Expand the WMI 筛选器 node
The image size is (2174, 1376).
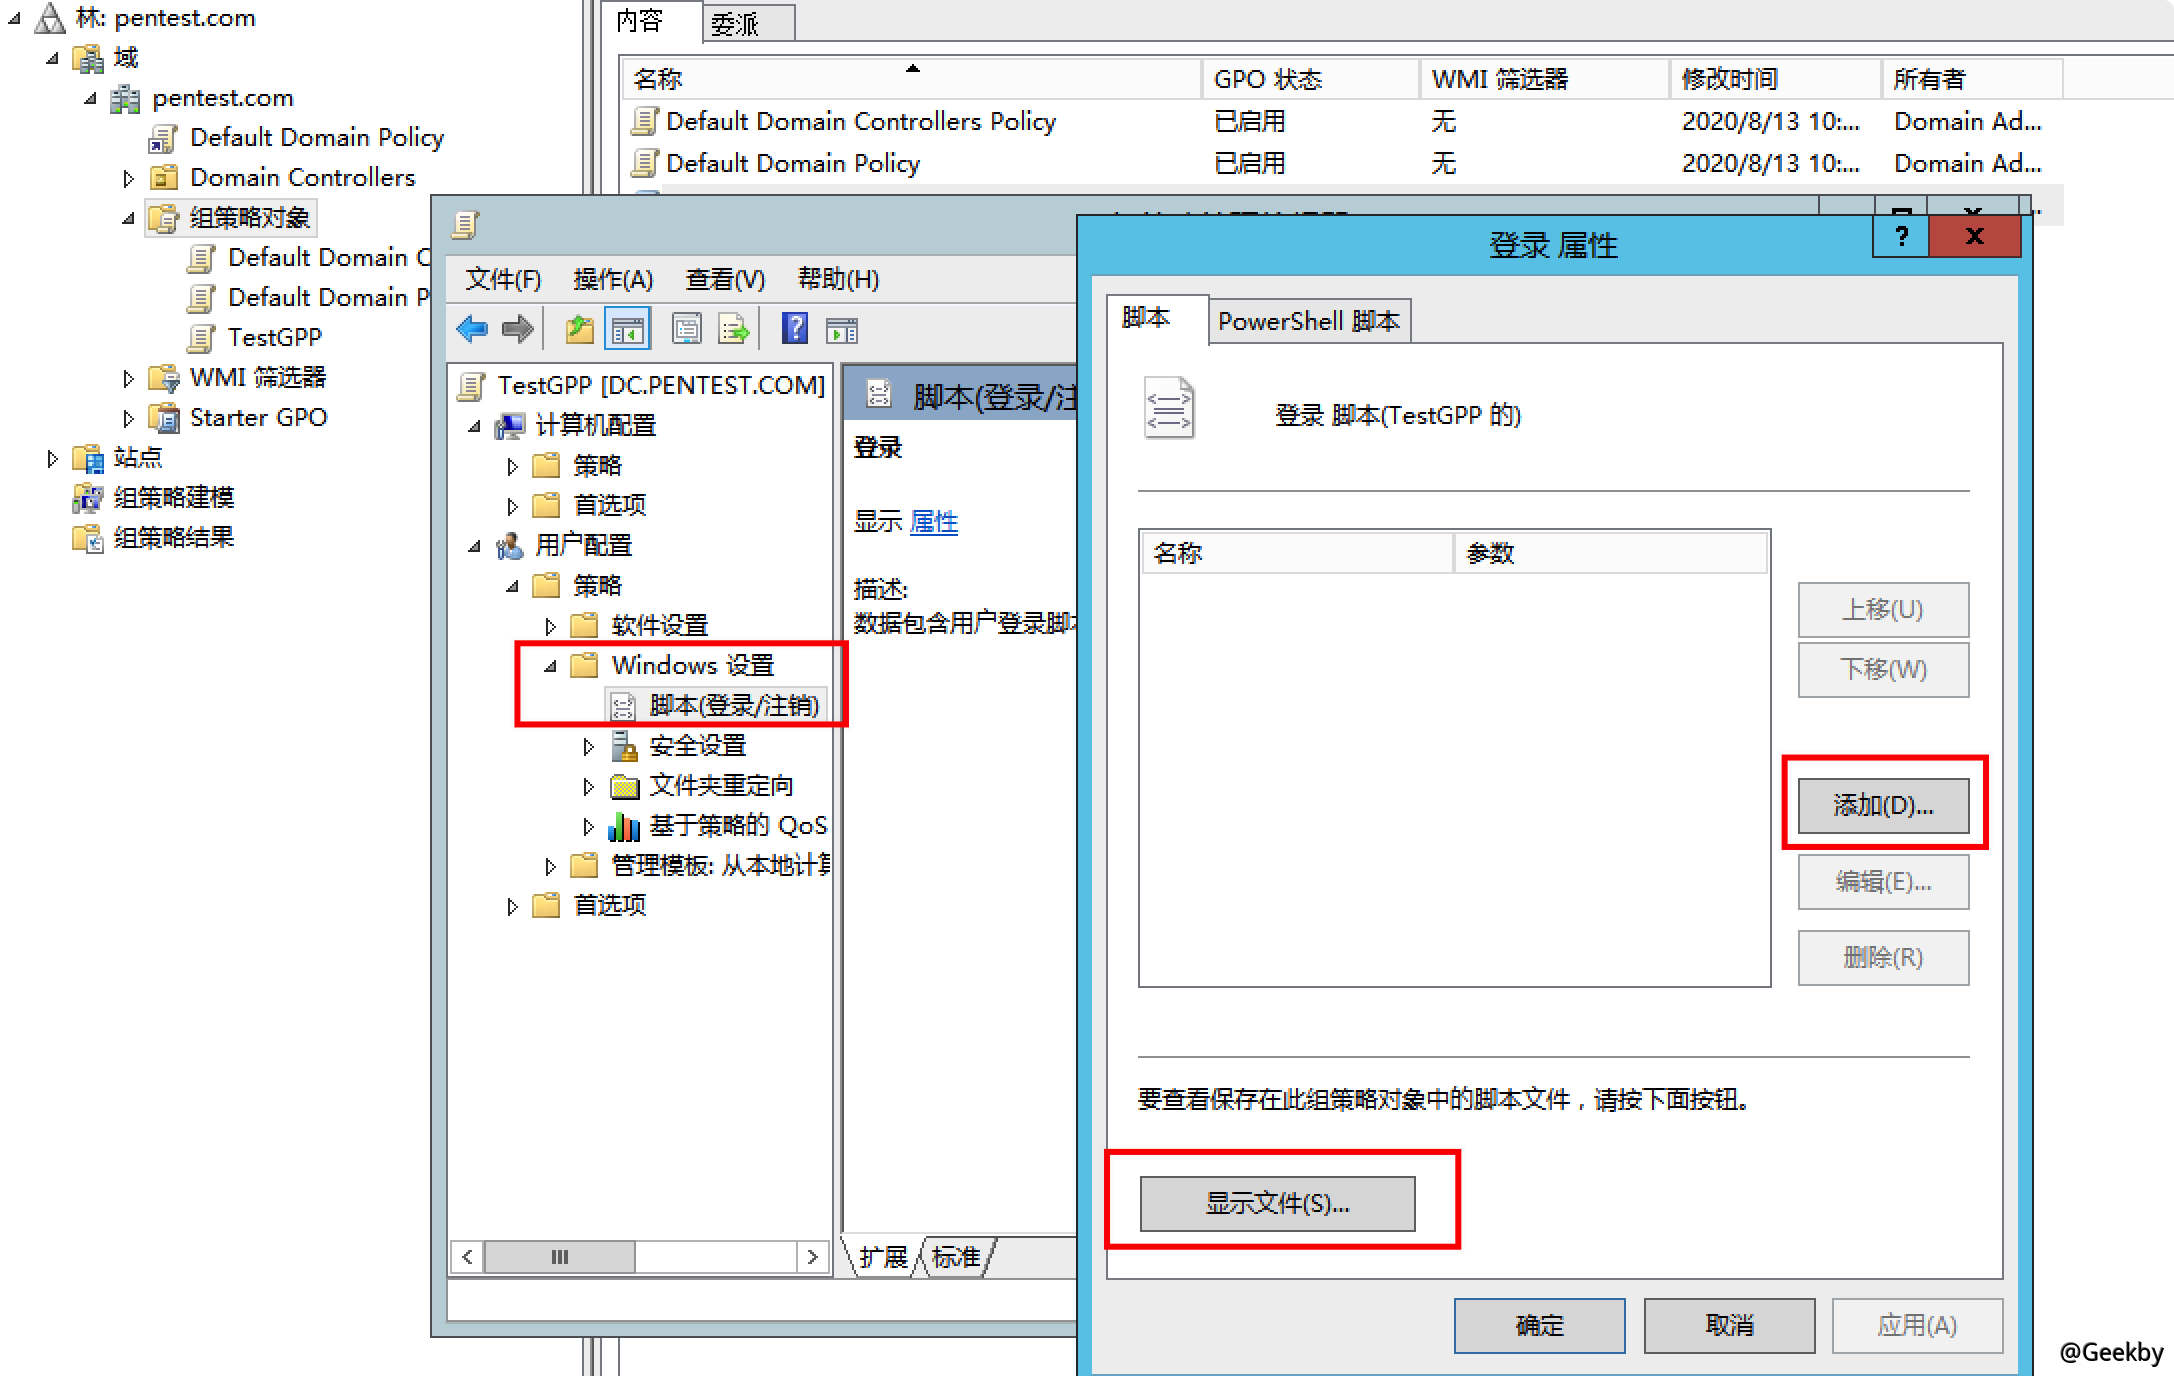[x=128, y=379]
